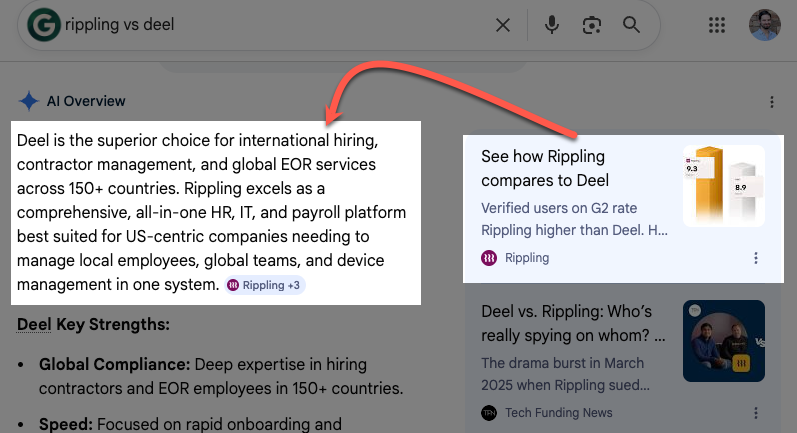
Task: Click the Deel is the superior choice paragraph
Action: pyautogui.click(x=211, y=212)
